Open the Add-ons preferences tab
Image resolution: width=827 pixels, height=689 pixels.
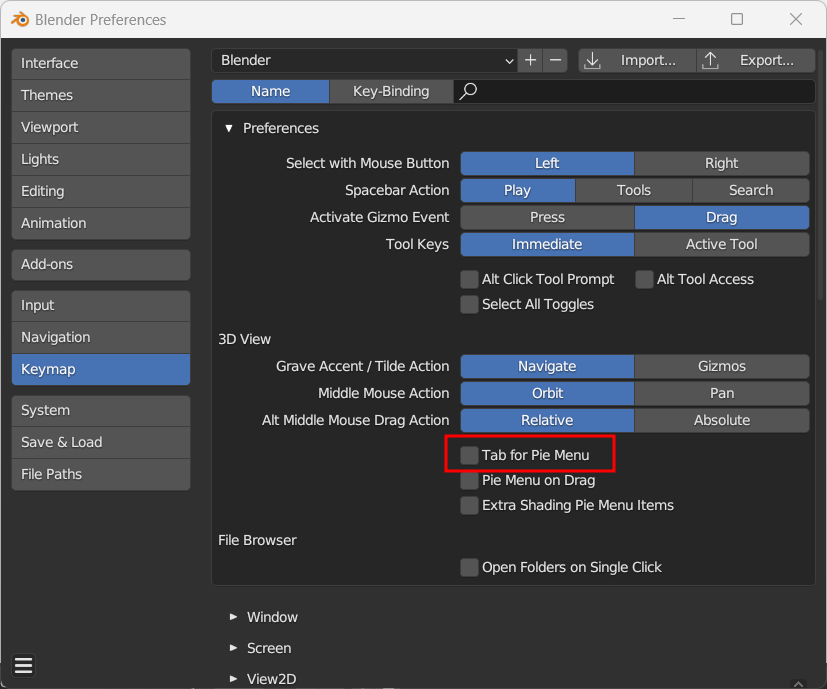click(x=101, y=264)
